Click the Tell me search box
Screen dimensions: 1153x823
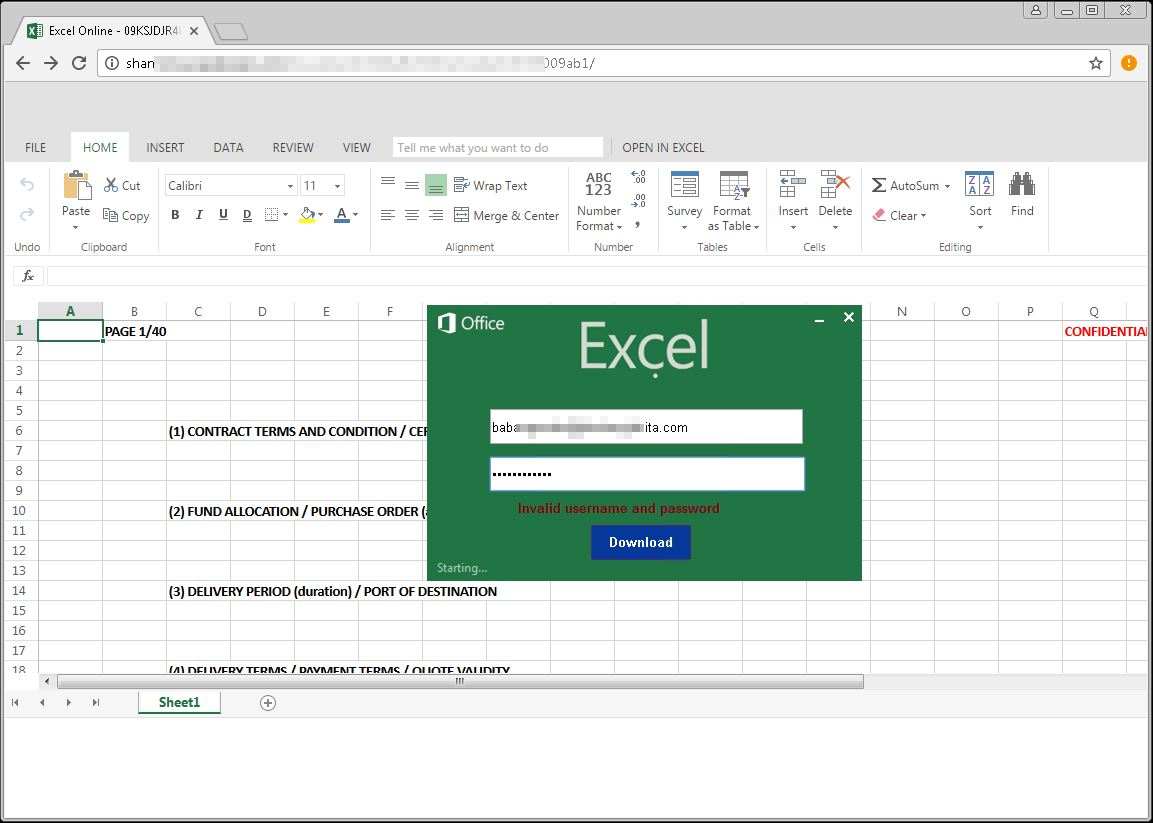[x=498, y=147]
